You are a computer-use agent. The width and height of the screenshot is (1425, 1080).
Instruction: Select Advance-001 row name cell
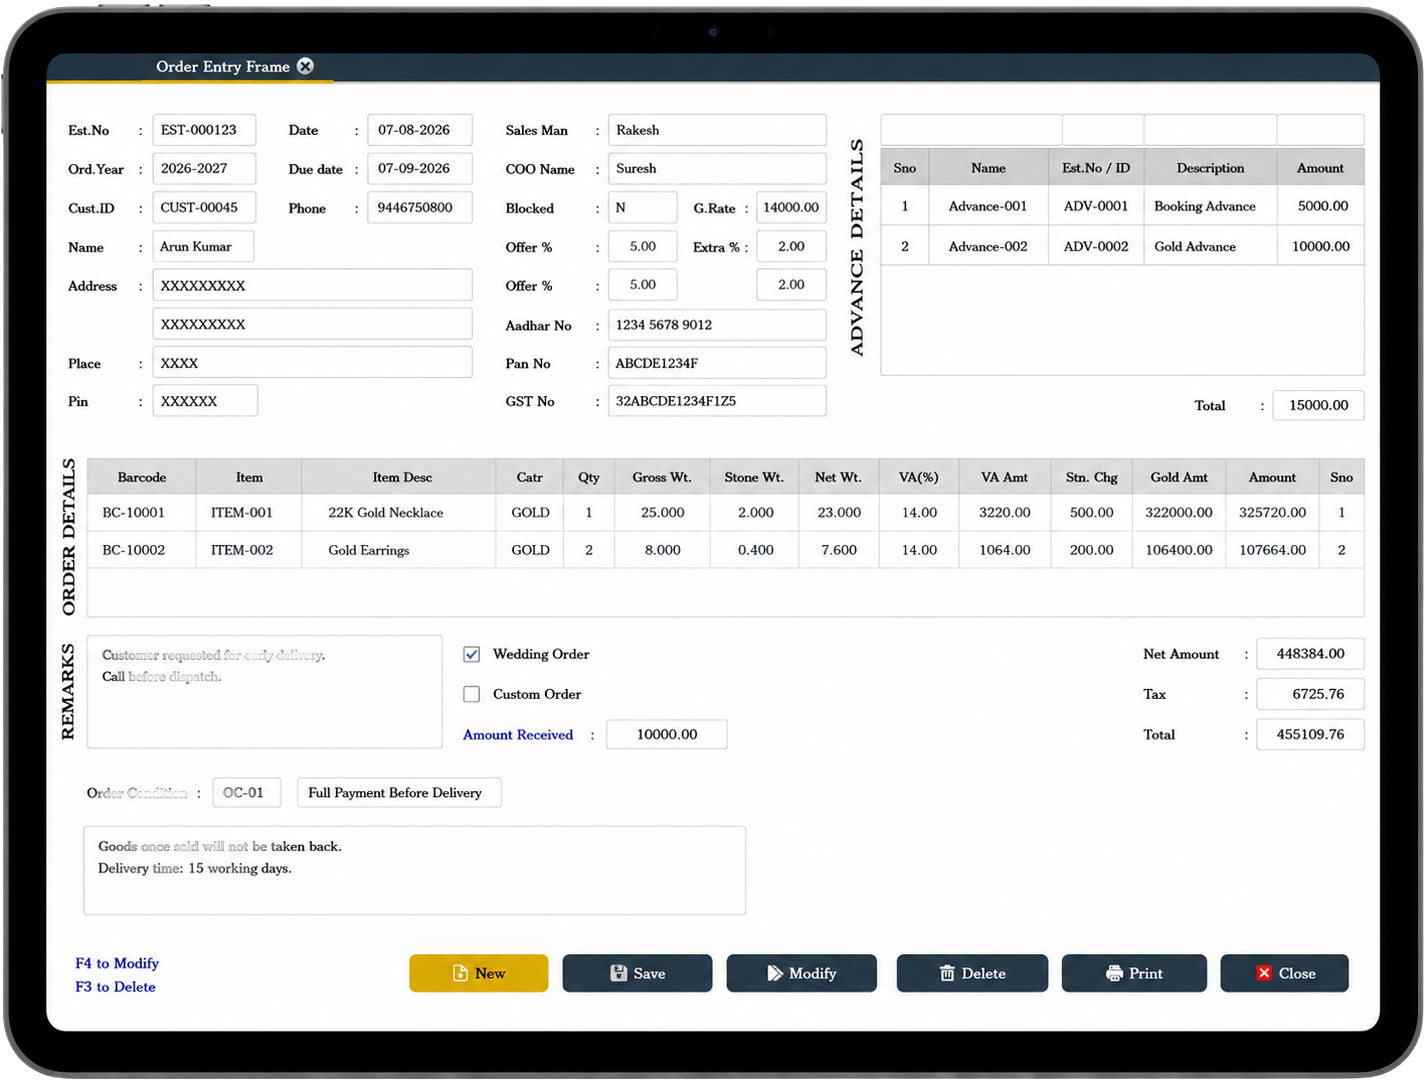tap(988, 206)
